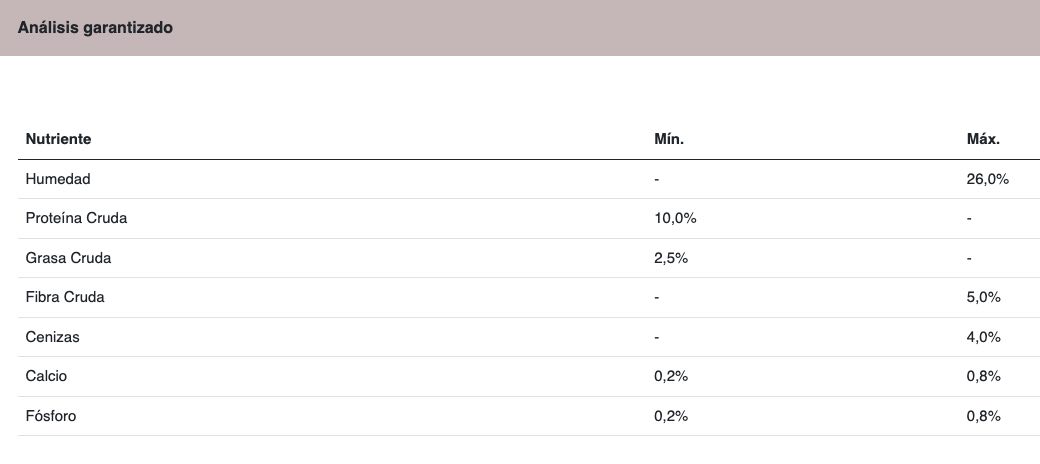Image resolution: width=1040 pixels, height=464 pixels.
Task: Click the 5,0% Fibra Cruda maximum value
Action: click(x=984, y=297)
